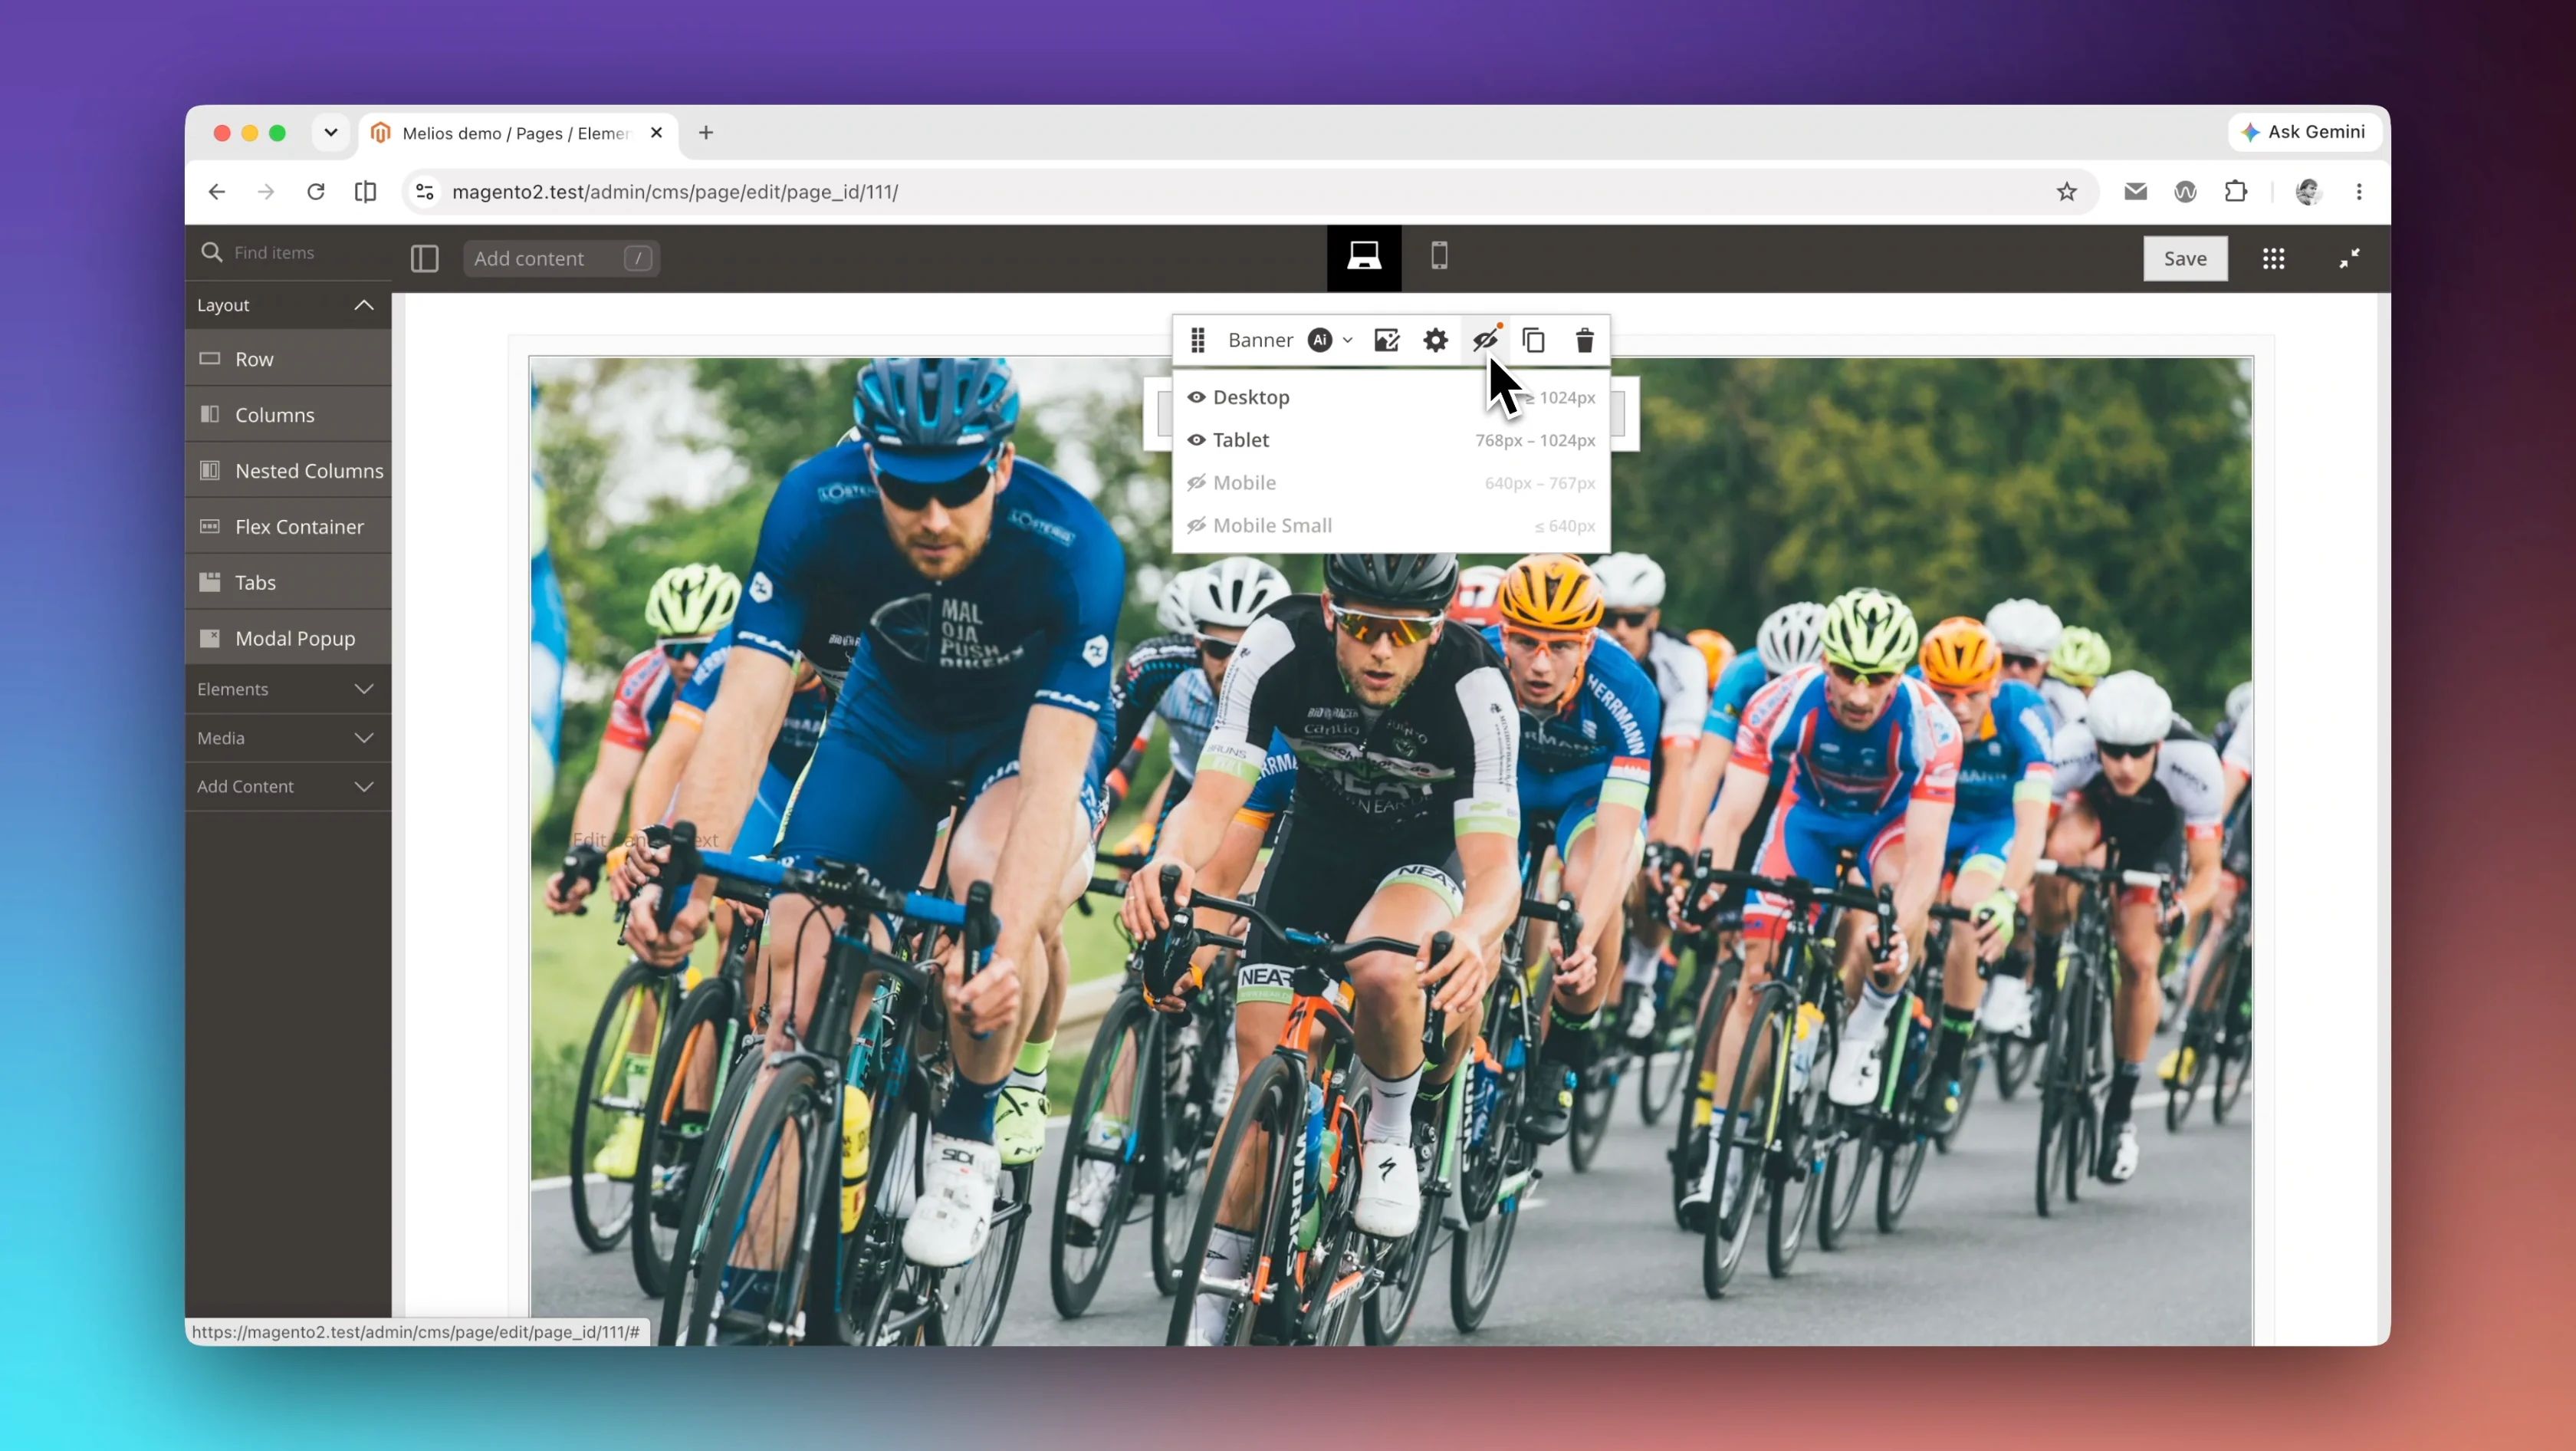Image resolution: width=2576 pixels, height=1451 pixels.
Task: Collapse the Layout section
Action: coord(287,305)
